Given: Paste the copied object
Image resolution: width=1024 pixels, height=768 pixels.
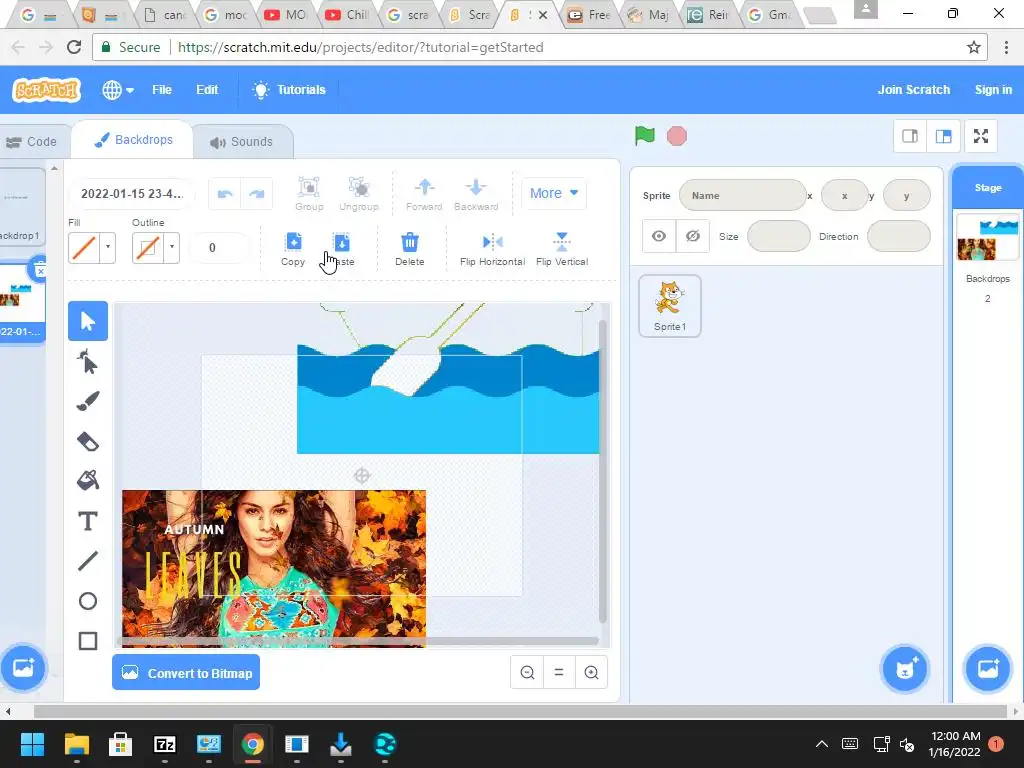Looking at the screenshot, I should point(341,249).
